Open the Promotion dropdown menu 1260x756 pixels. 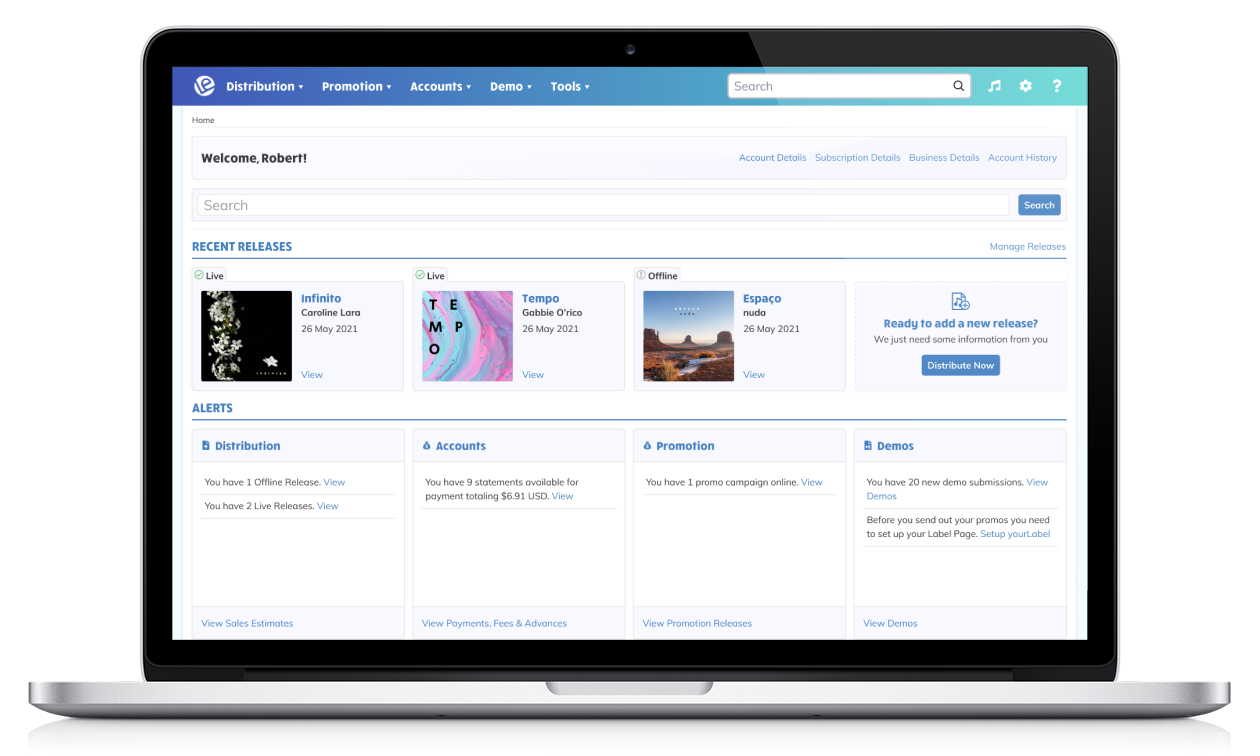[x=356, y=86]
